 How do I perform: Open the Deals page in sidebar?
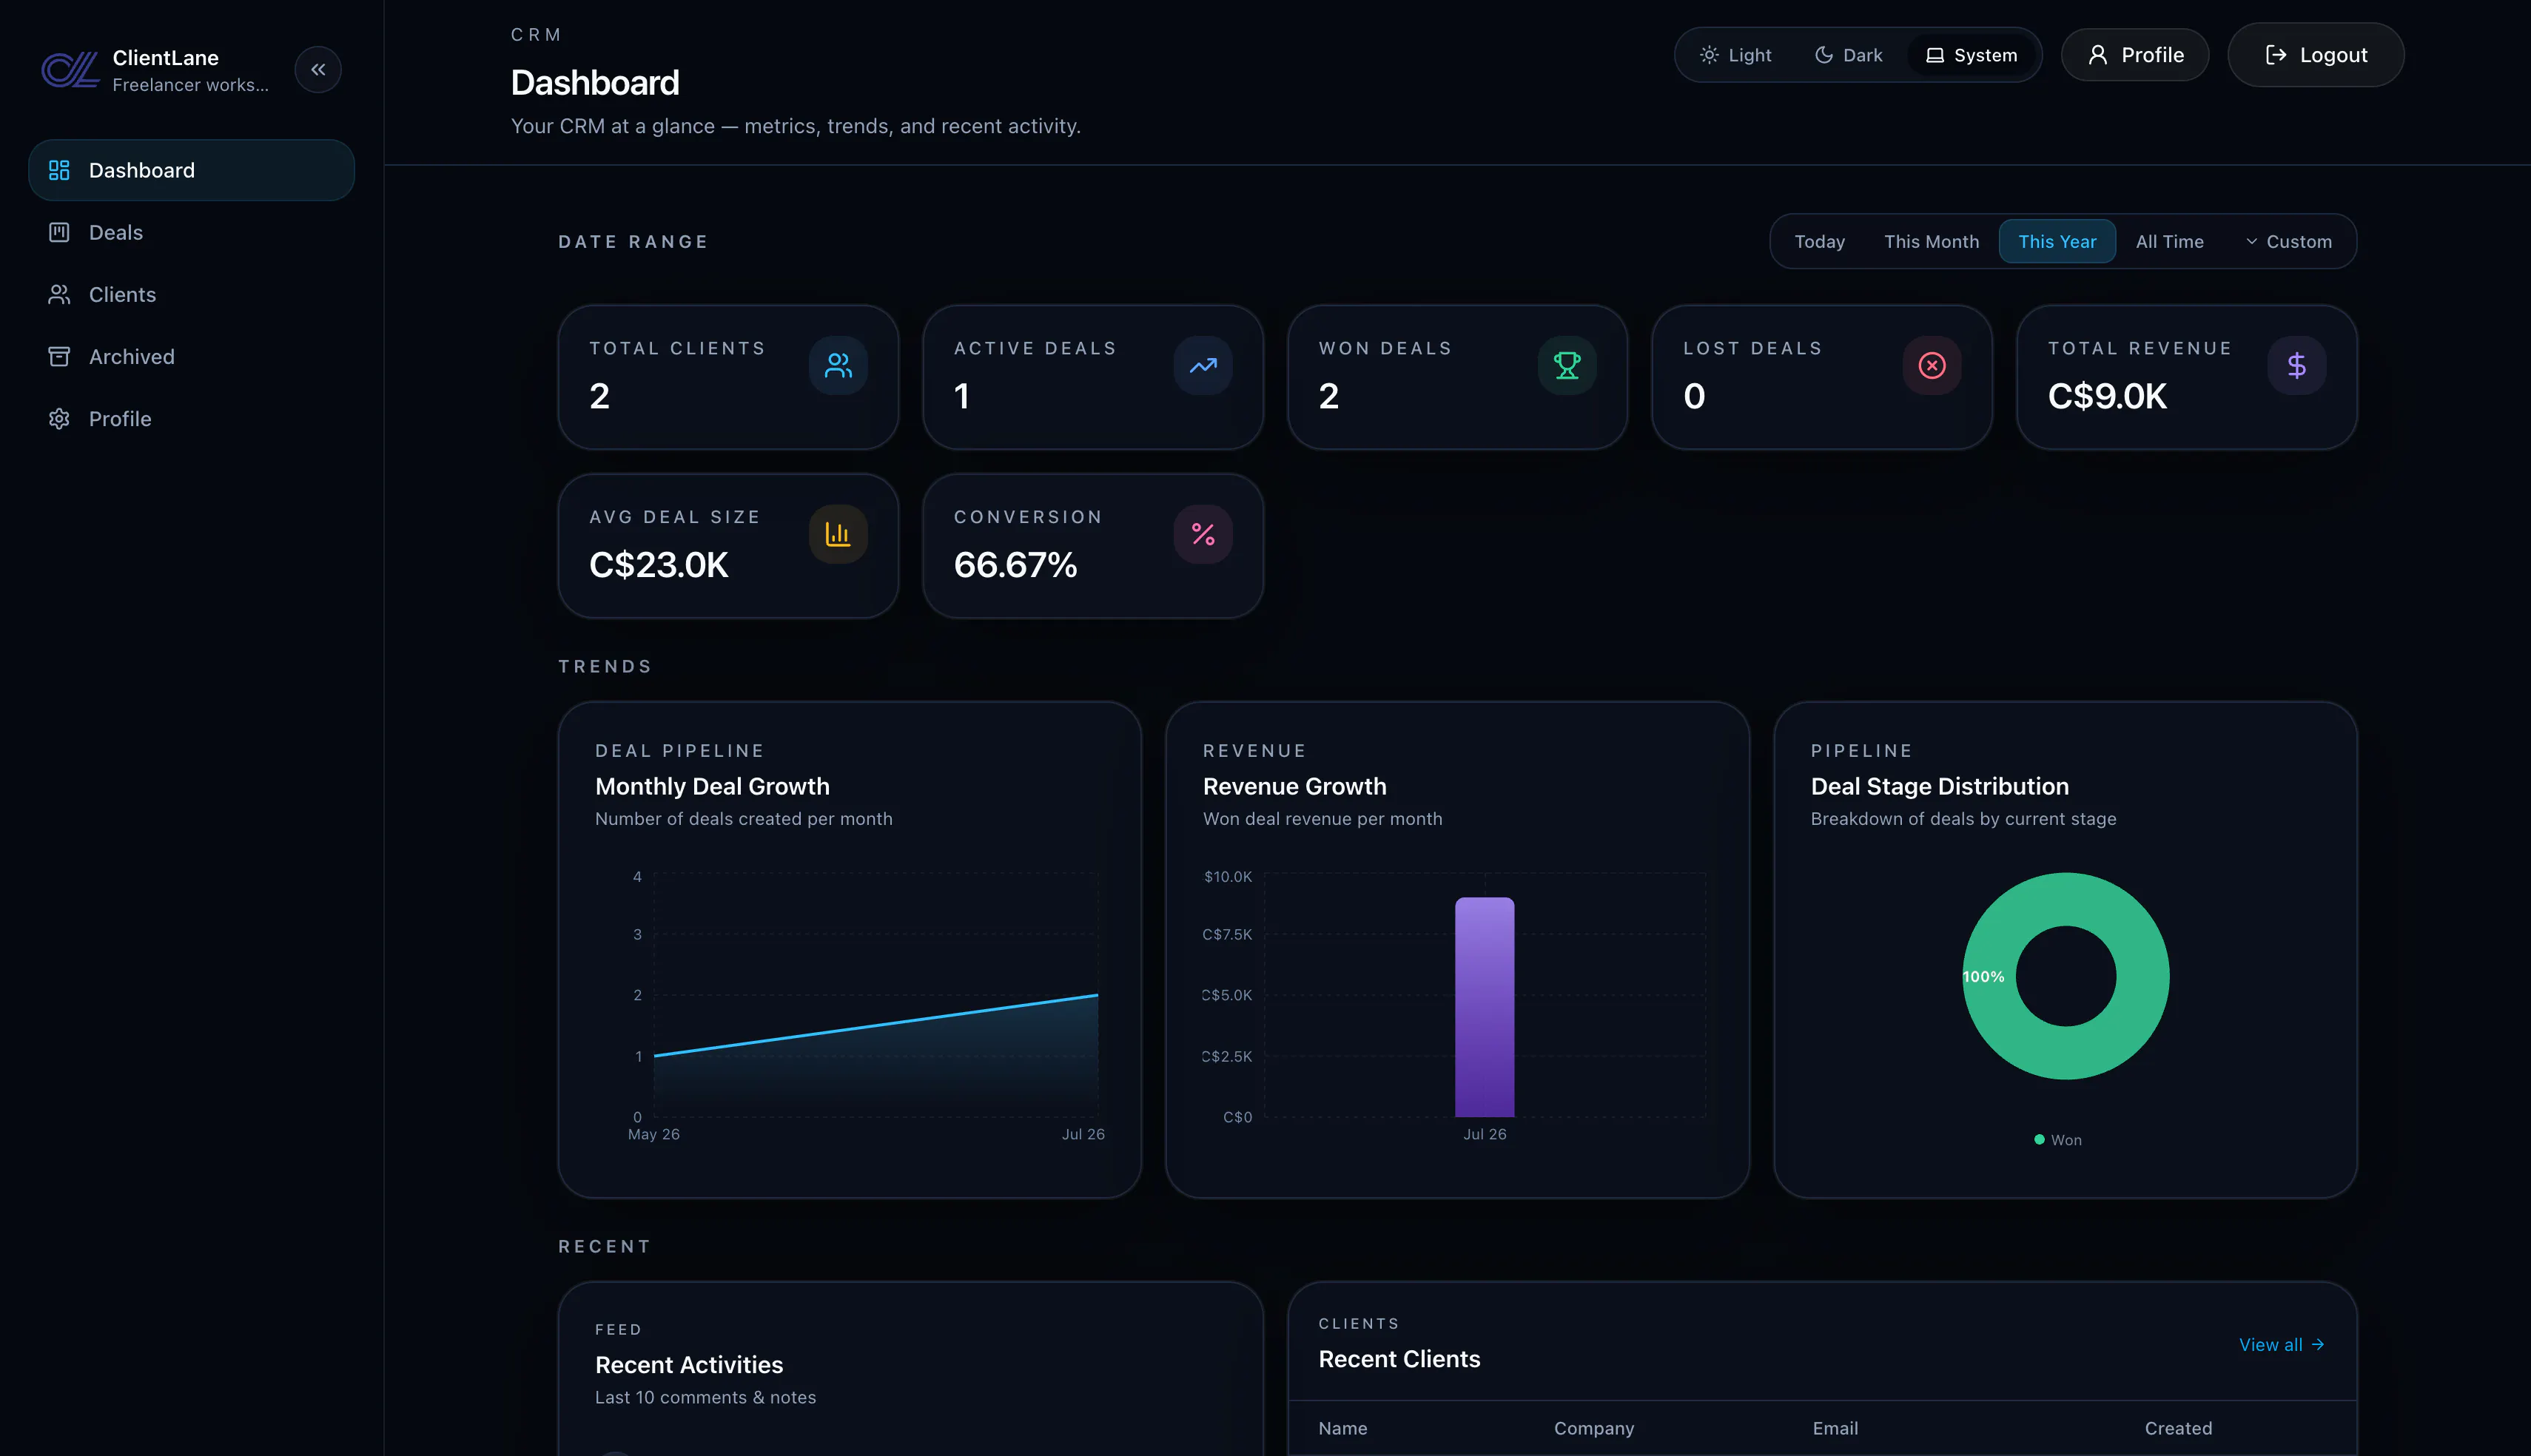pos(191,232)
